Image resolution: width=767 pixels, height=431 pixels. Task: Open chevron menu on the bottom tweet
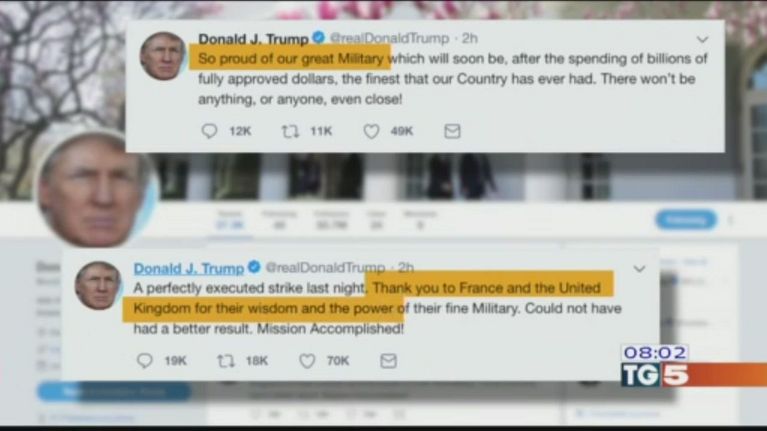pos(639,269)
